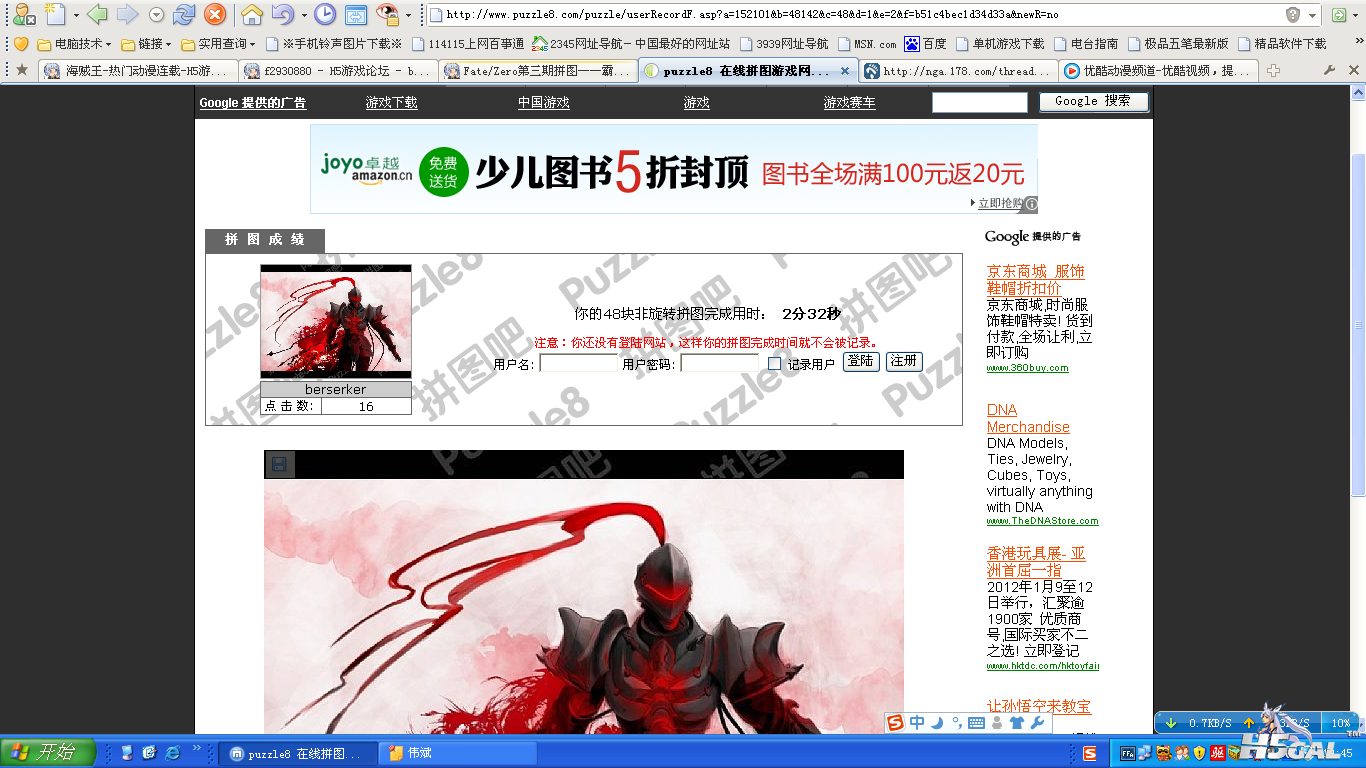This screenshot has width=1366, height=768.
Task: Open the 中国游戏 link
Action: 544,103
